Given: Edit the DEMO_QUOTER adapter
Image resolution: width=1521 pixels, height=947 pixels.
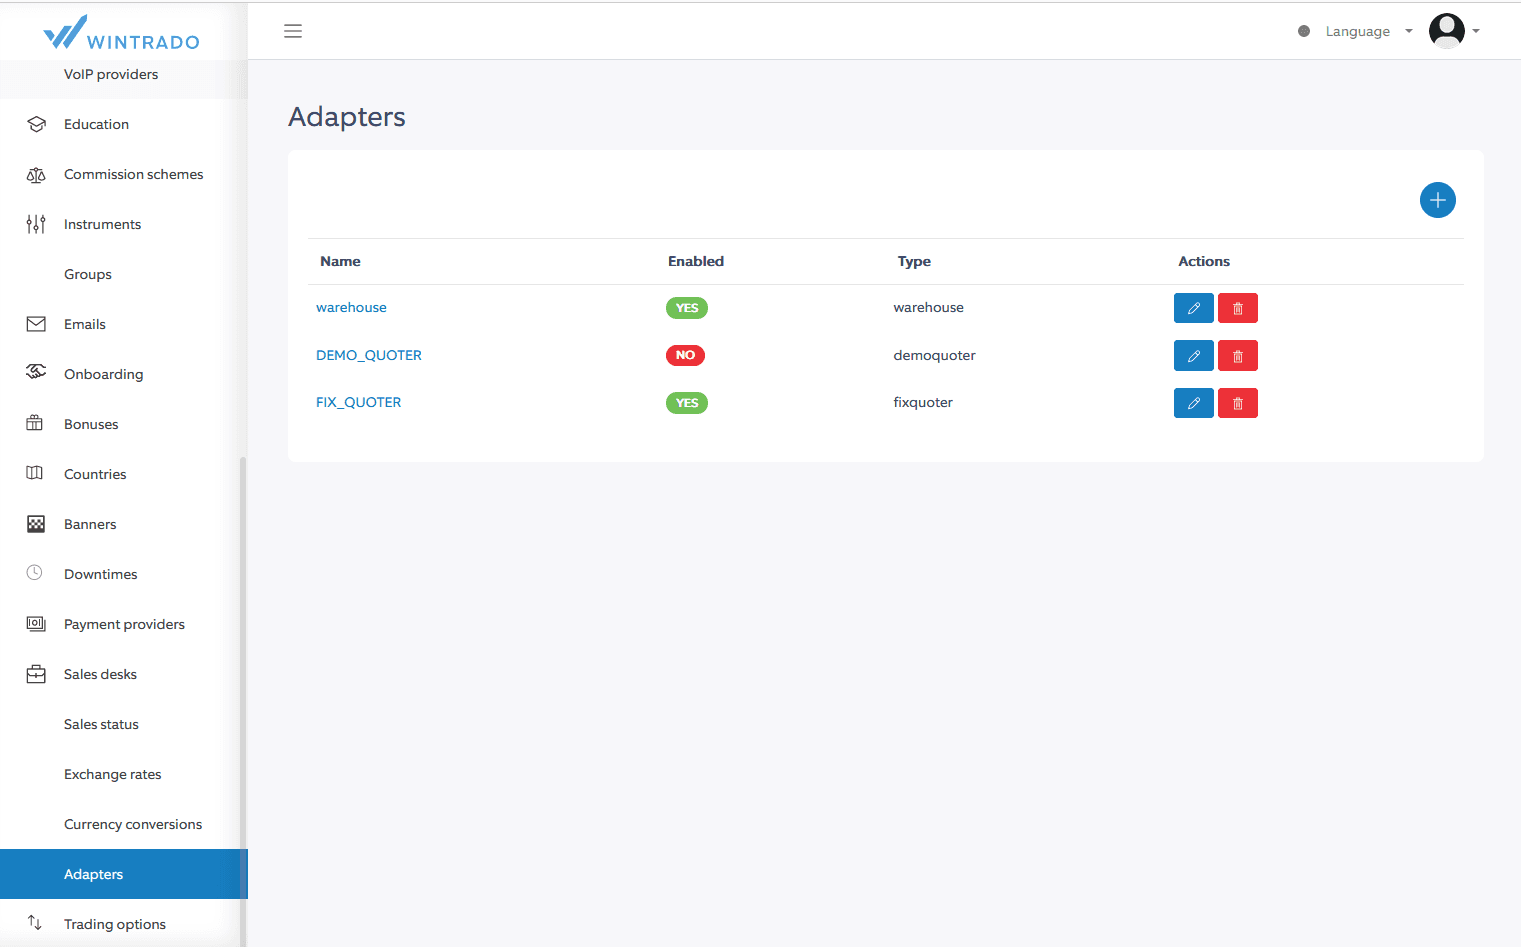Looking at the screenshot, I should point(1193,355).
